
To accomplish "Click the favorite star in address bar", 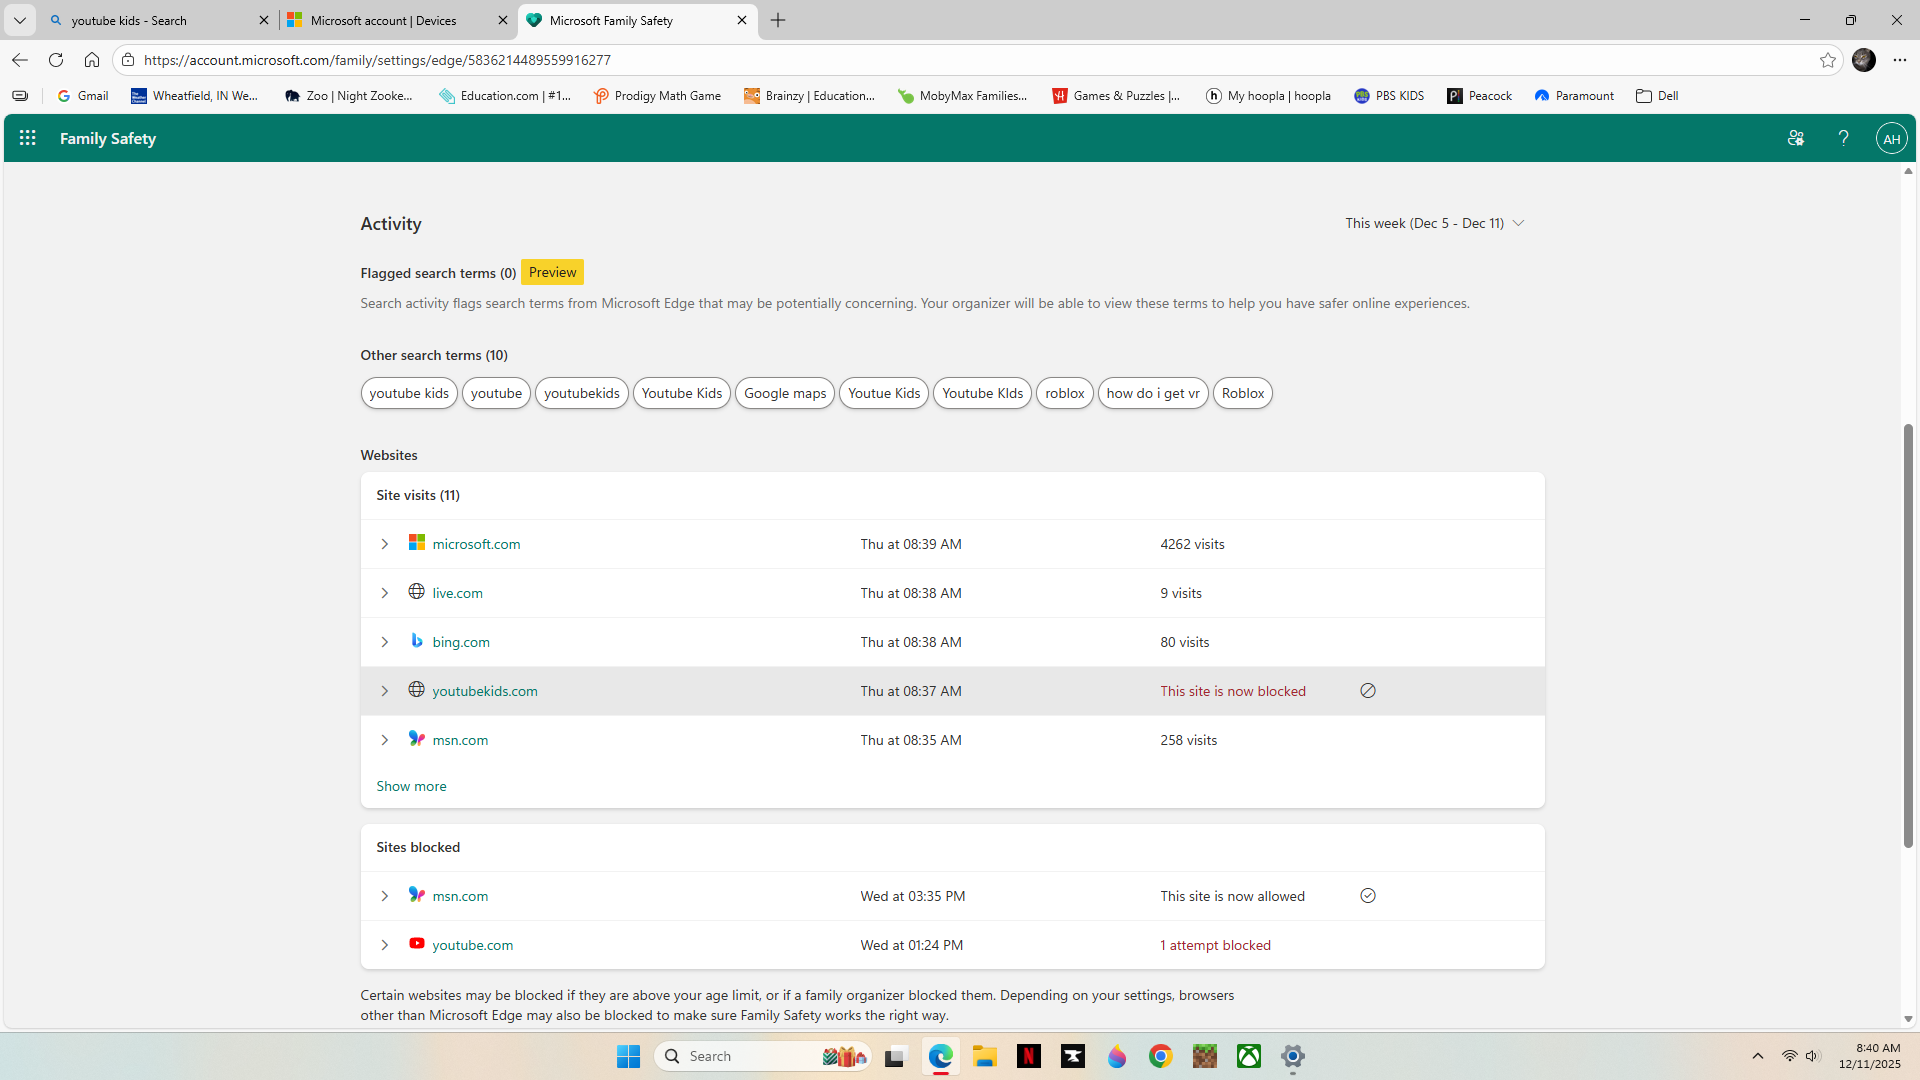I will point(1828,60).
